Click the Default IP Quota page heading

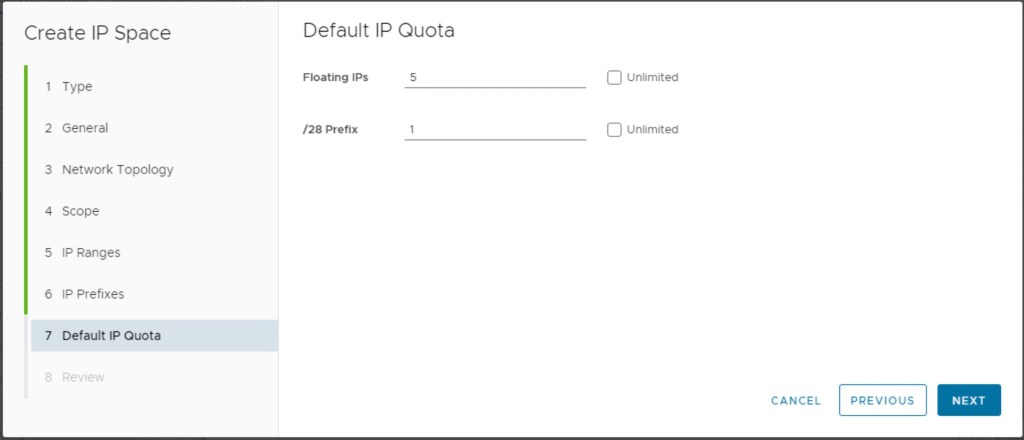click(x=378, y=31)
